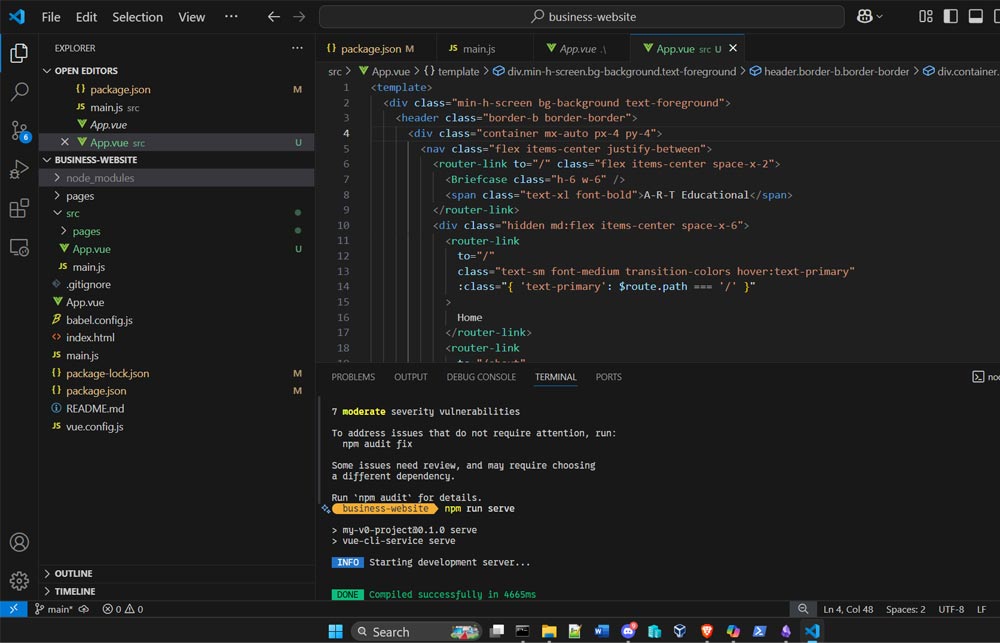The width and height of the screenshot is (1000, 643).
Task: Toggle the bottom panel visibility
Action: click(975, 16)
